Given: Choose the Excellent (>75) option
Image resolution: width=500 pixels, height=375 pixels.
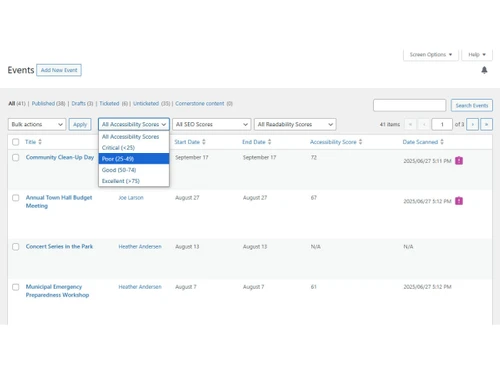Looking at the screenshot, I should 134,181.
